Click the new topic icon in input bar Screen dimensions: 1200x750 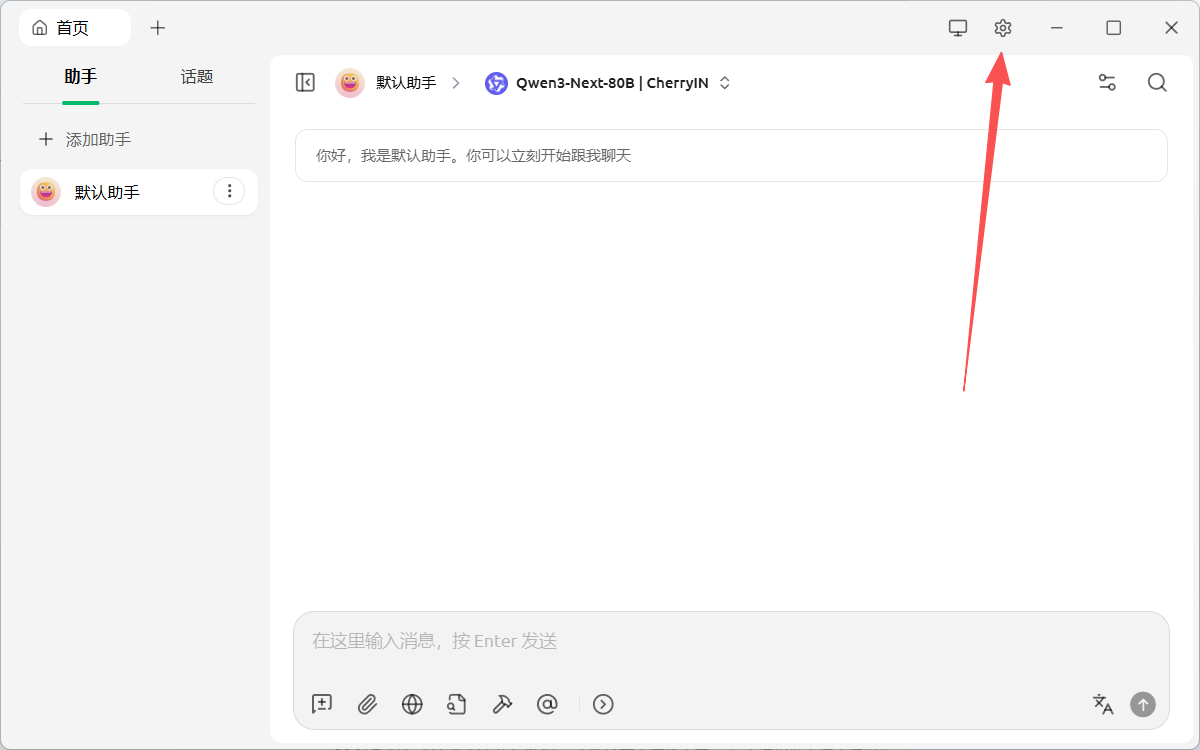tap(322, 704)
